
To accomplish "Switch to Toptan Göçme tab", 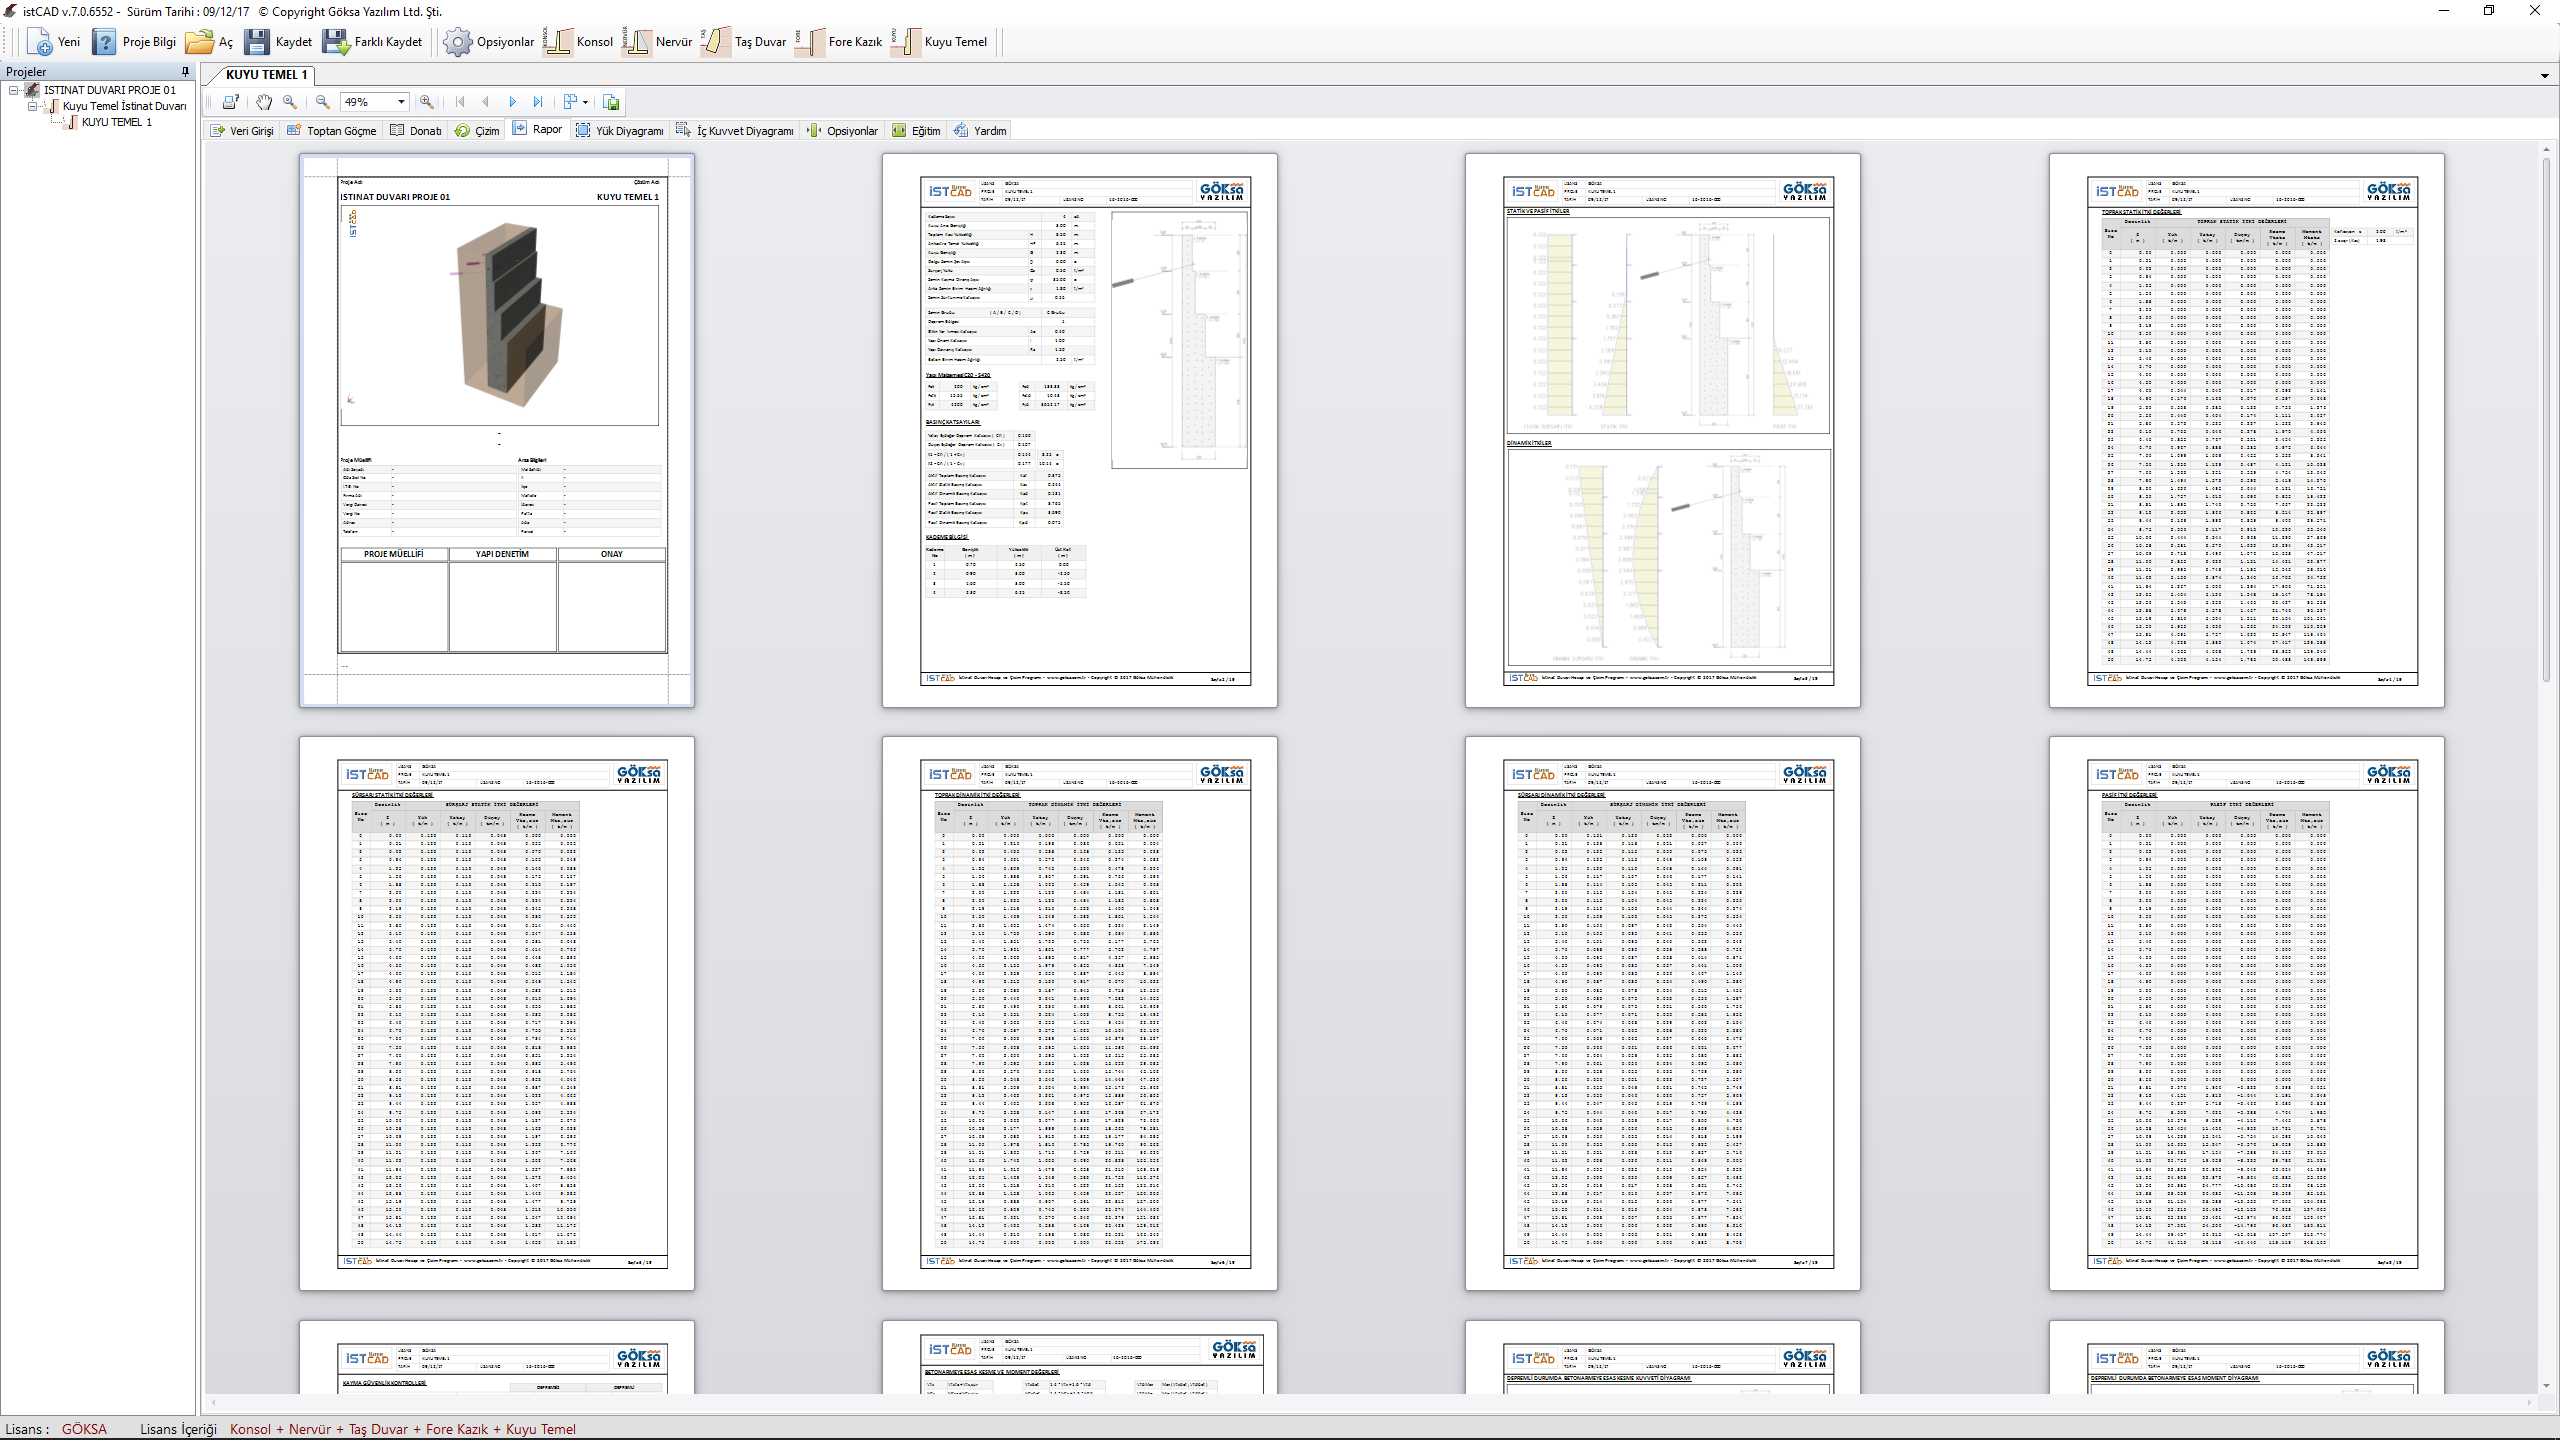I will pyautogui.click(x=332, y=131).
